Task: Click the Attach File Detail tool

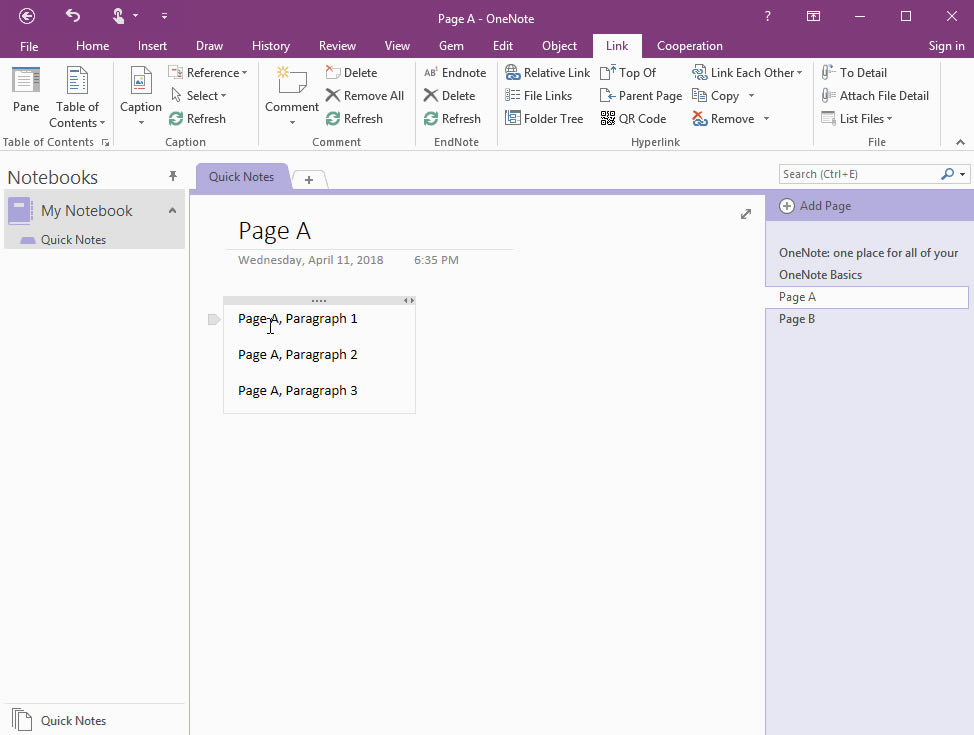Action: [875, 95]
